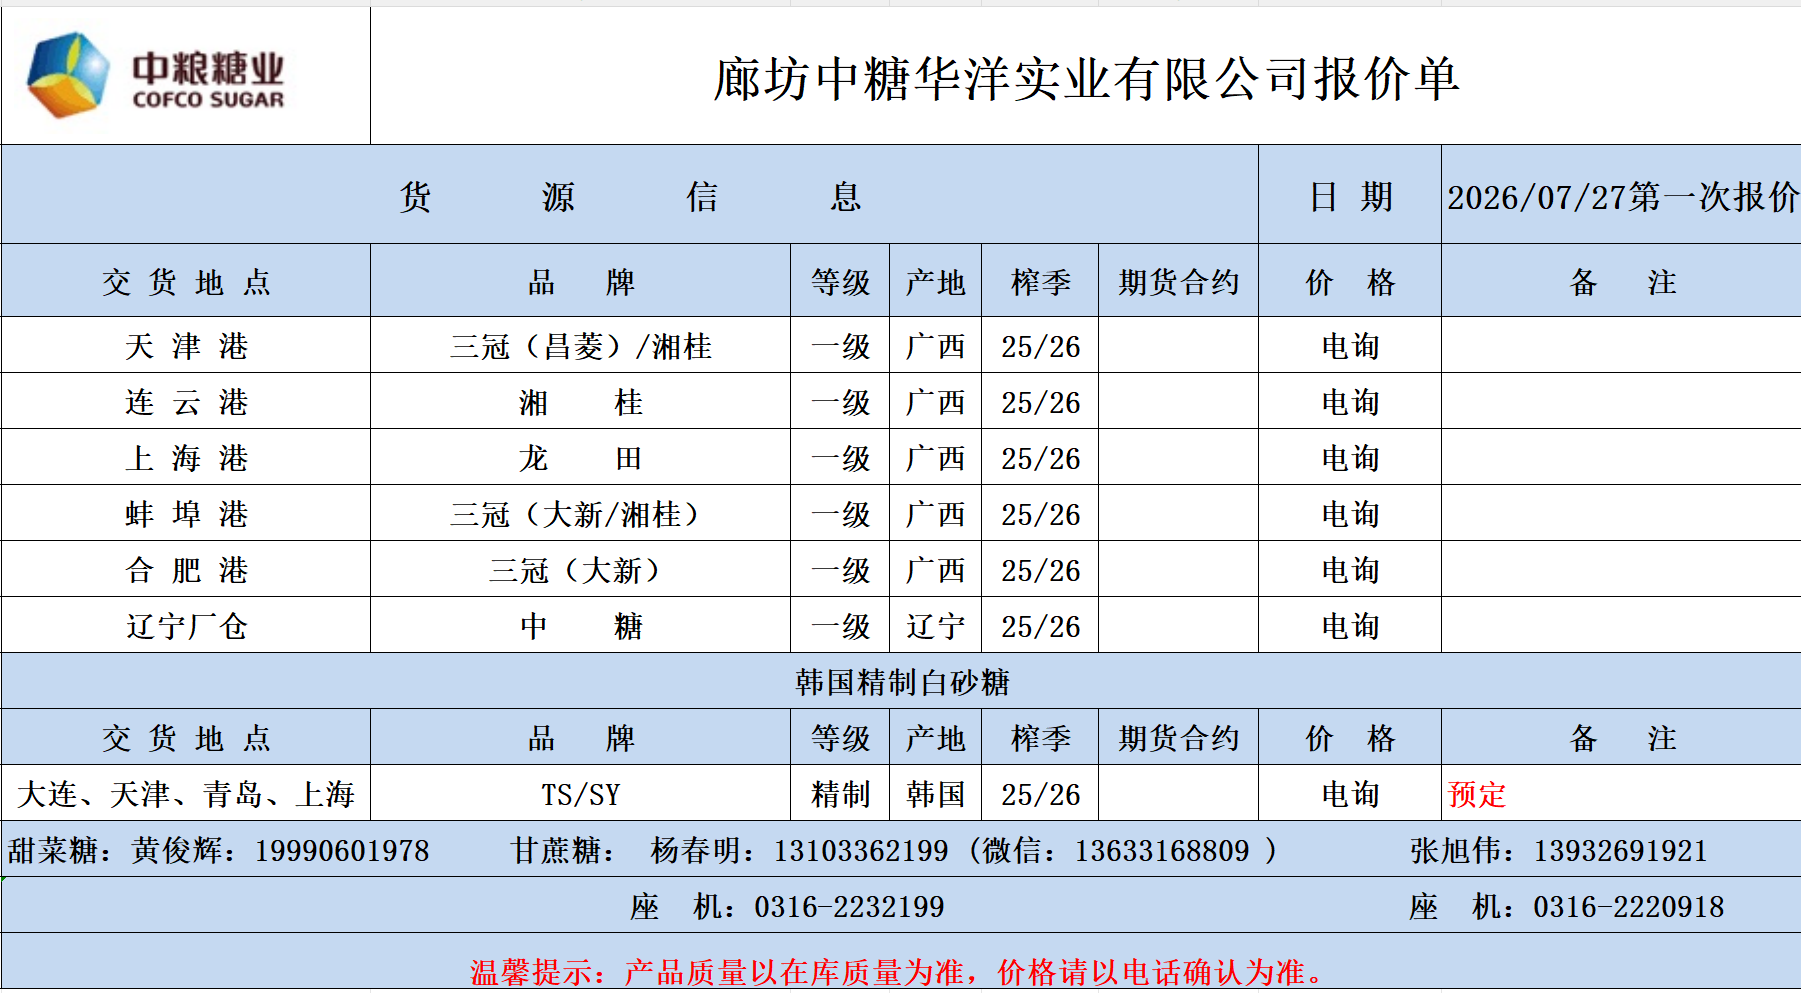Click the 辽宁 origin cell
Screen dimensions: 1801x993
(x=936, y=626)
